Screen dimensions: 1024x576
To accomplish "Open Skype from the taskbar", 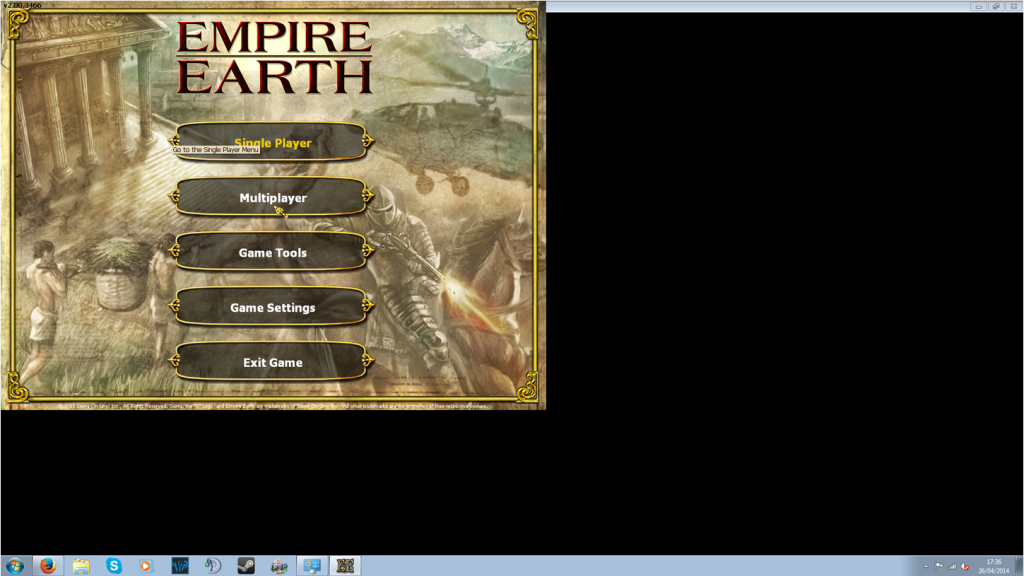I will (113, 566).
